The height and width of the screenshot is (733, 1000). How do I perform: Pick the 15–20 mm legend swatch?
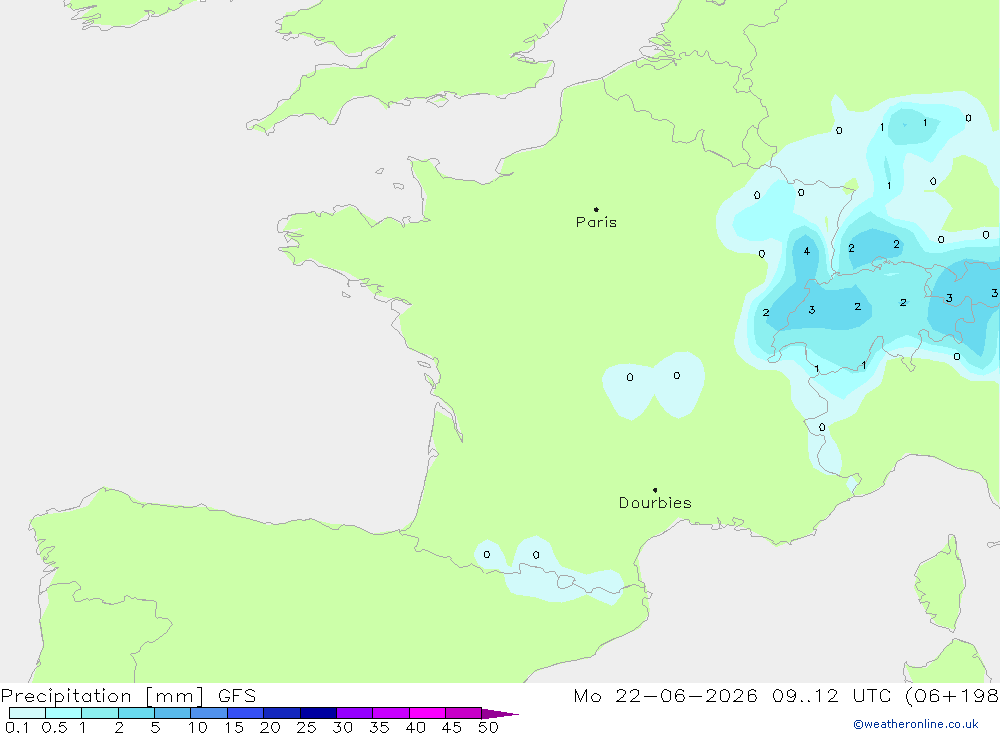click(x=245, y=713)
